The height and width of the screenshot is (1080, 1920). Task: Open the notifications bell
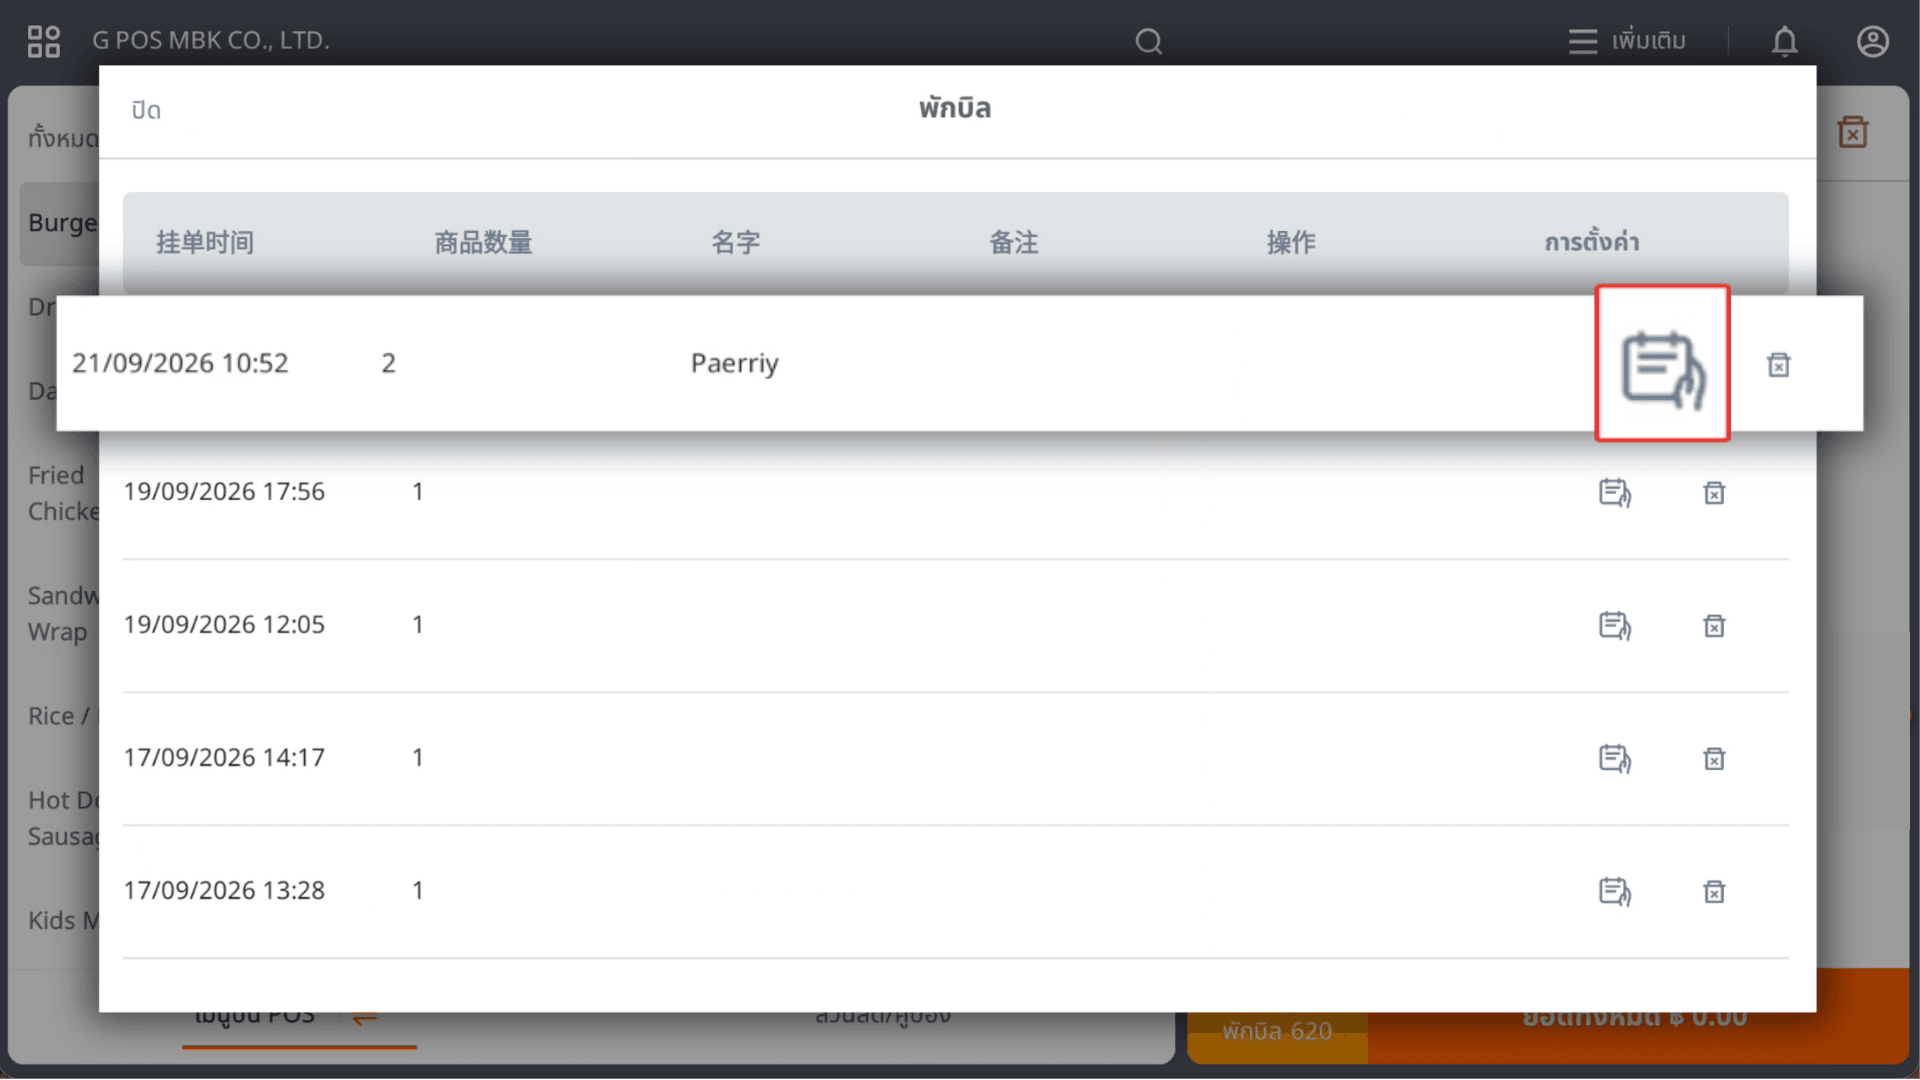coord(1785,41)
